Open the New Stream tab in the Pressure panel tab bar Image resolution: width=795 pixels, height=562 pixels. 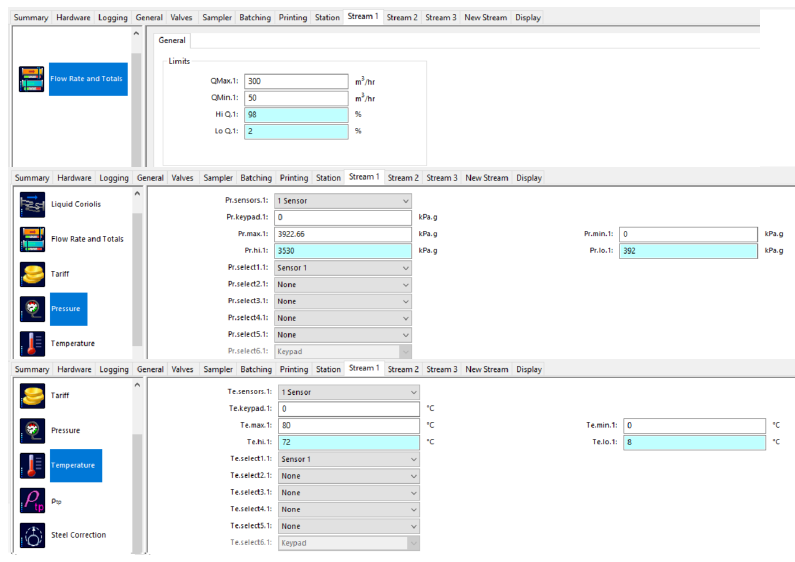tap(487, 178)
